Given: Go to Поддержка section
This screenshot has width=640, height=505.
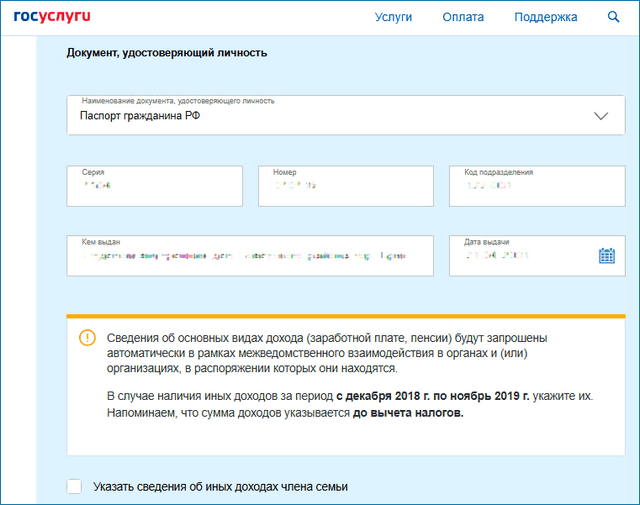Looking at the screenshot, I should 546,17.
